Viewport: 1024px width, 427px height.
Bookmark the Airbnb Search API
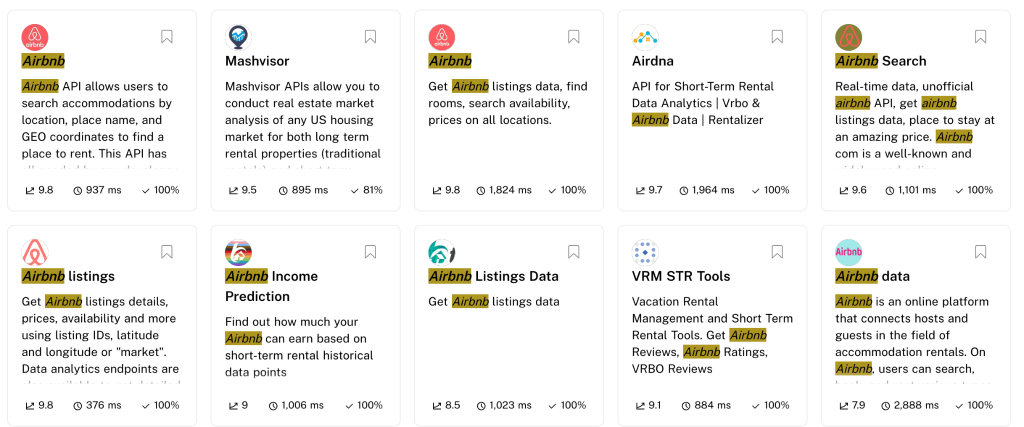[980, 37]
